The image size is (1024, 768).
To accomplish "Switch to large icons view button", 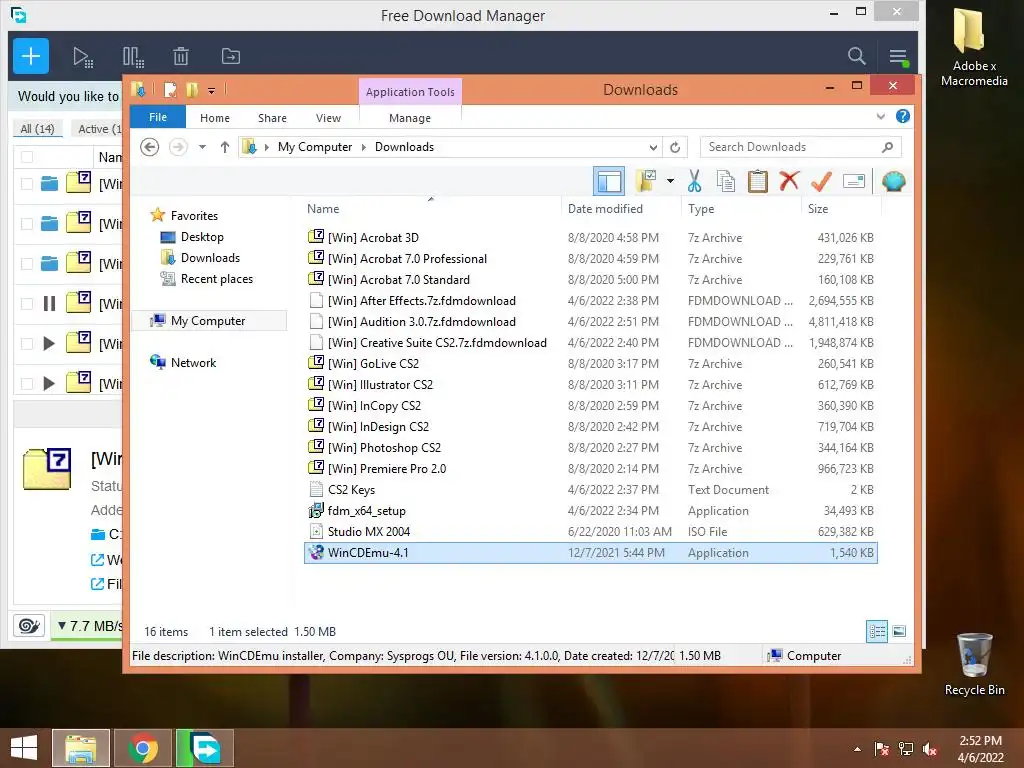I will pyautogui.click(x=899, y=631).
